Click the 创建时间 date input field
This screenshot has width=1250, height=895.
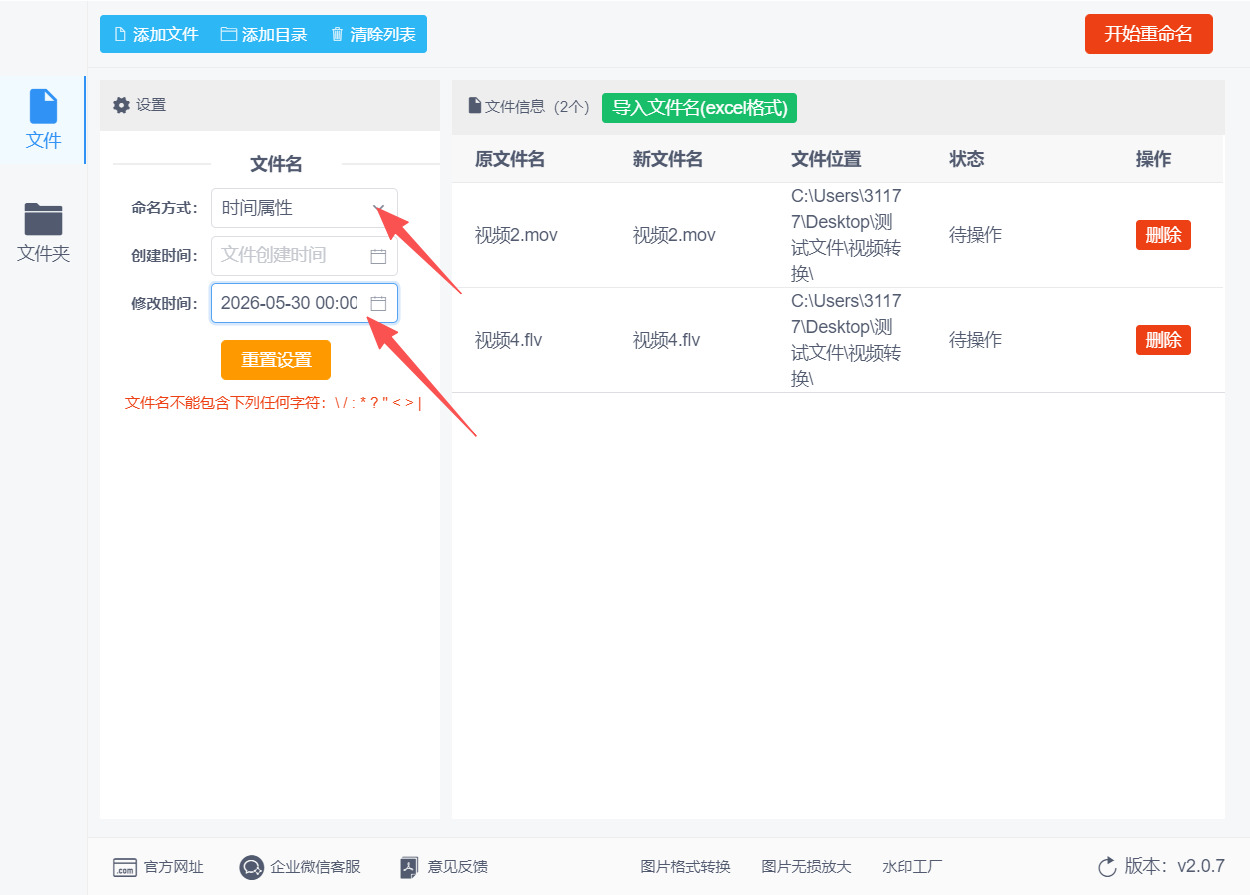(x=304, y=256)
